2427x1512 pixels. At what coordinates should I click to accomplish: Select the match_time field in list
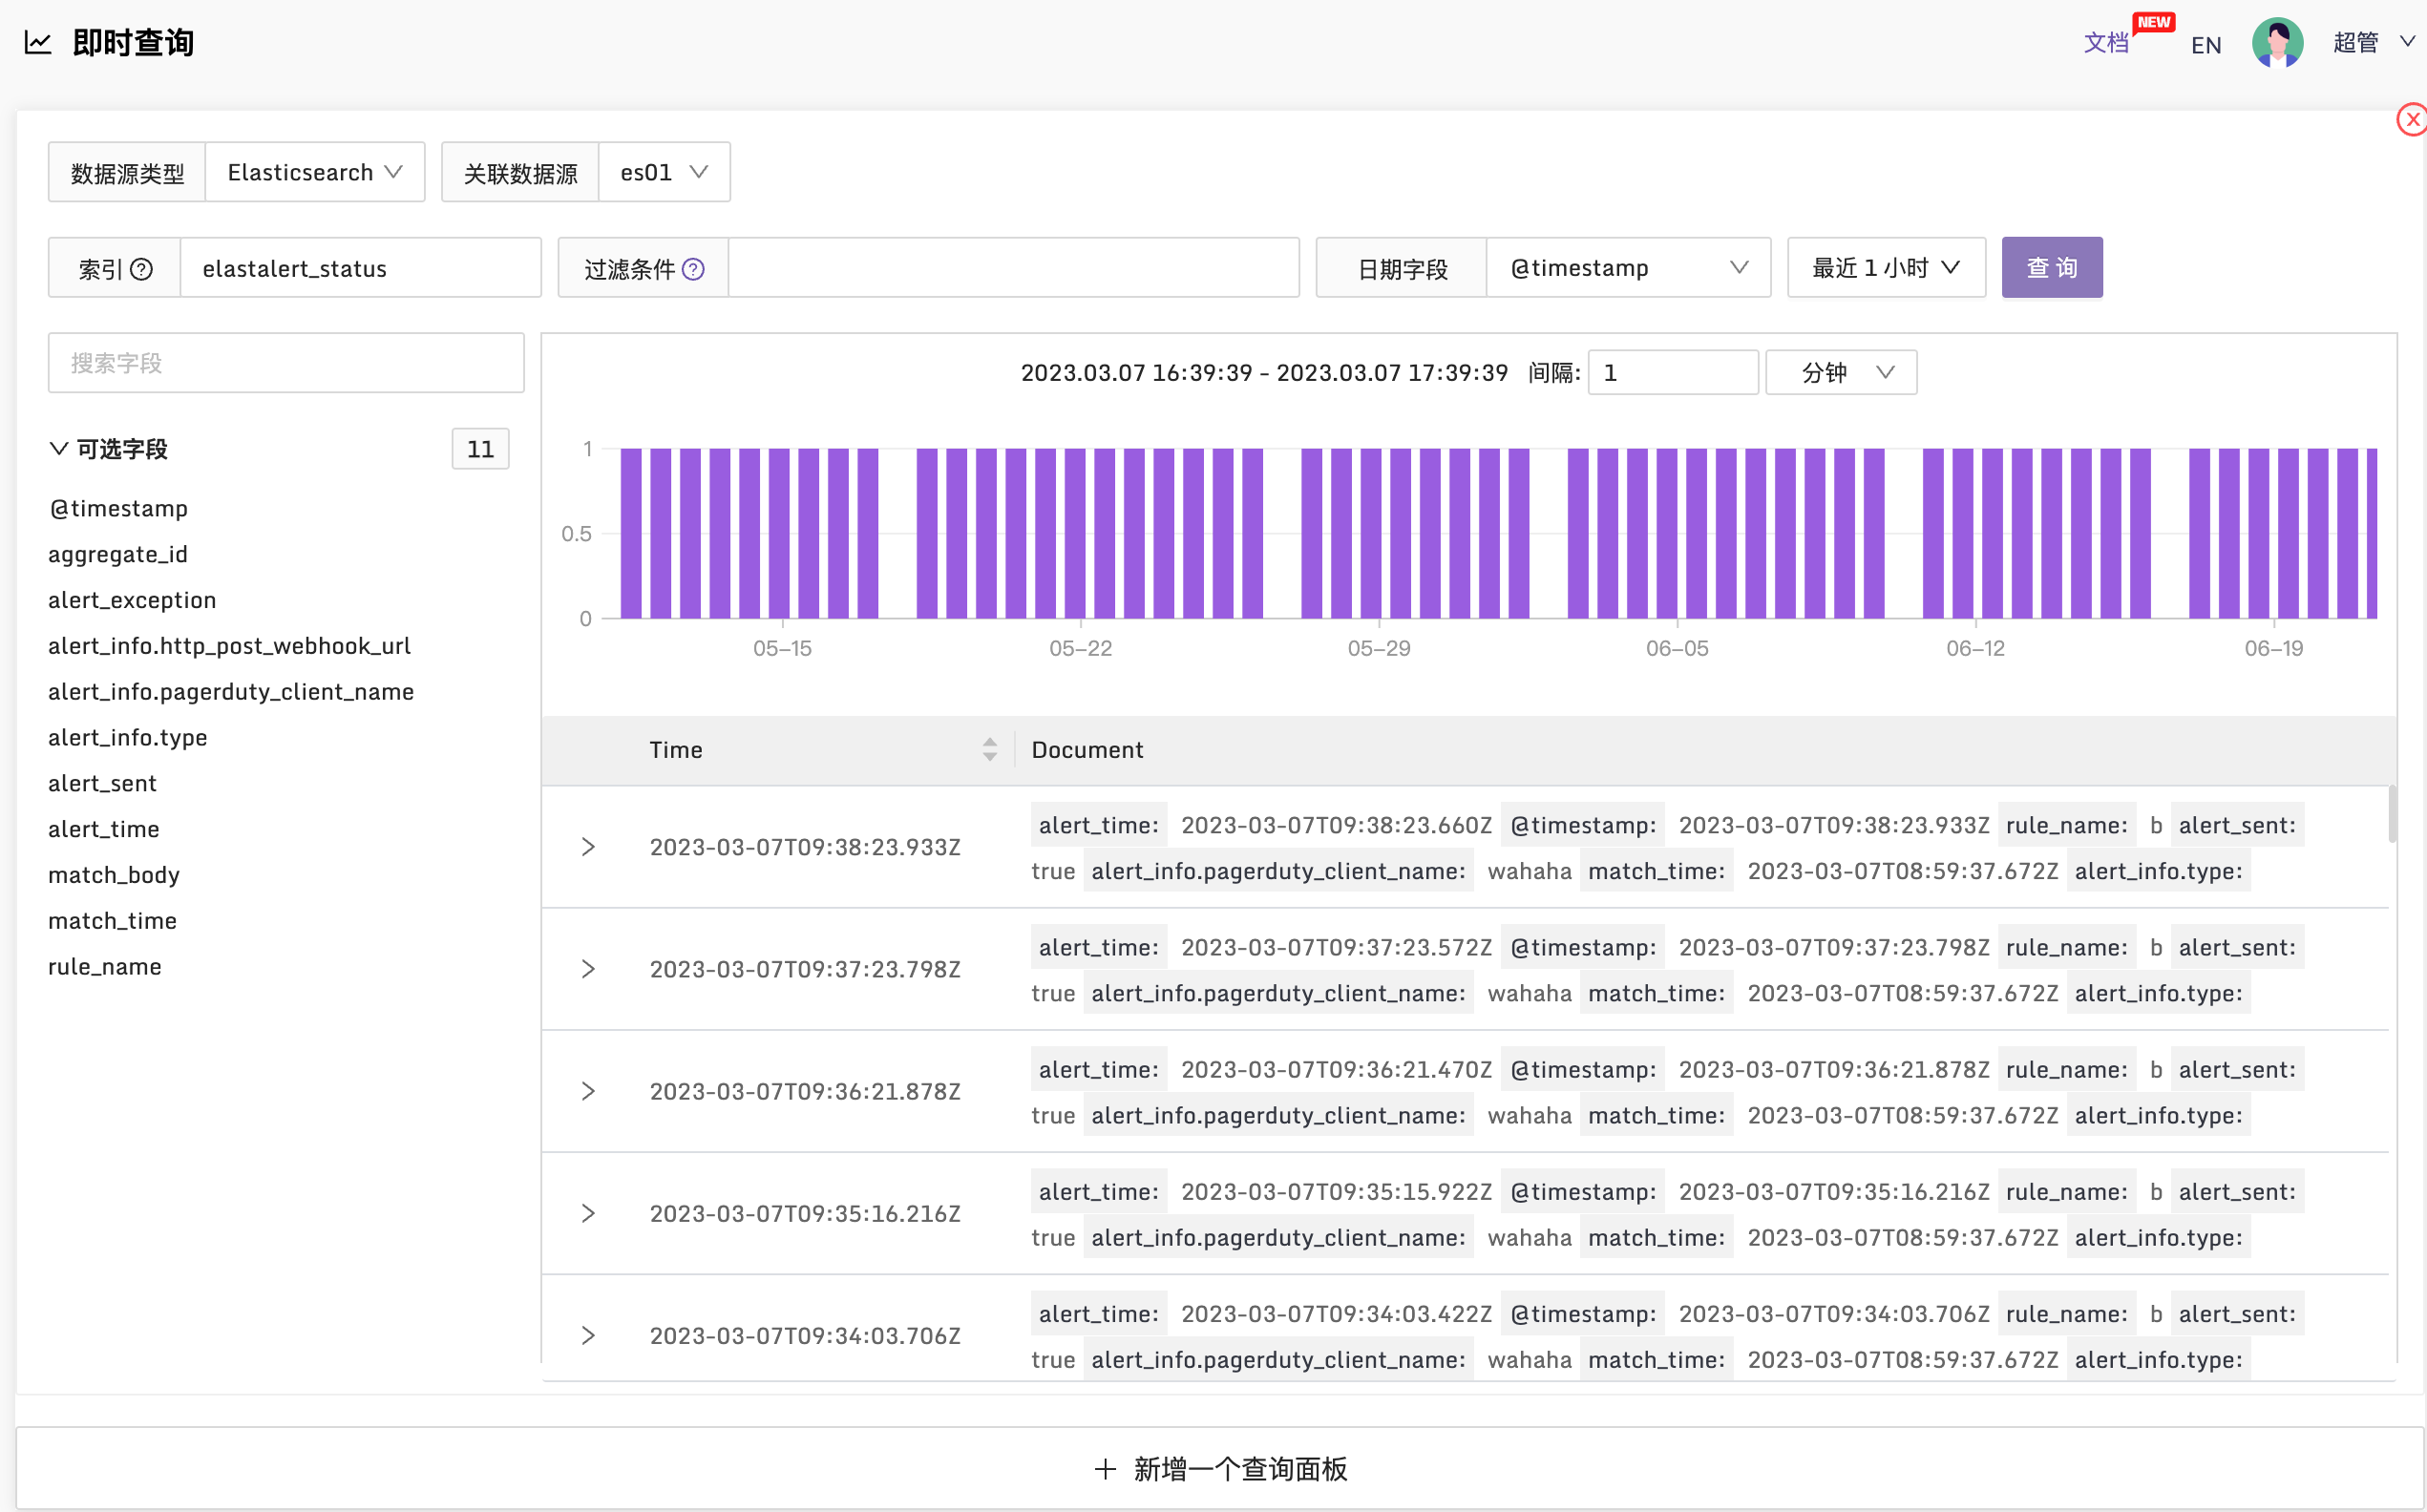pyautogui.click(x=112, y=921)
